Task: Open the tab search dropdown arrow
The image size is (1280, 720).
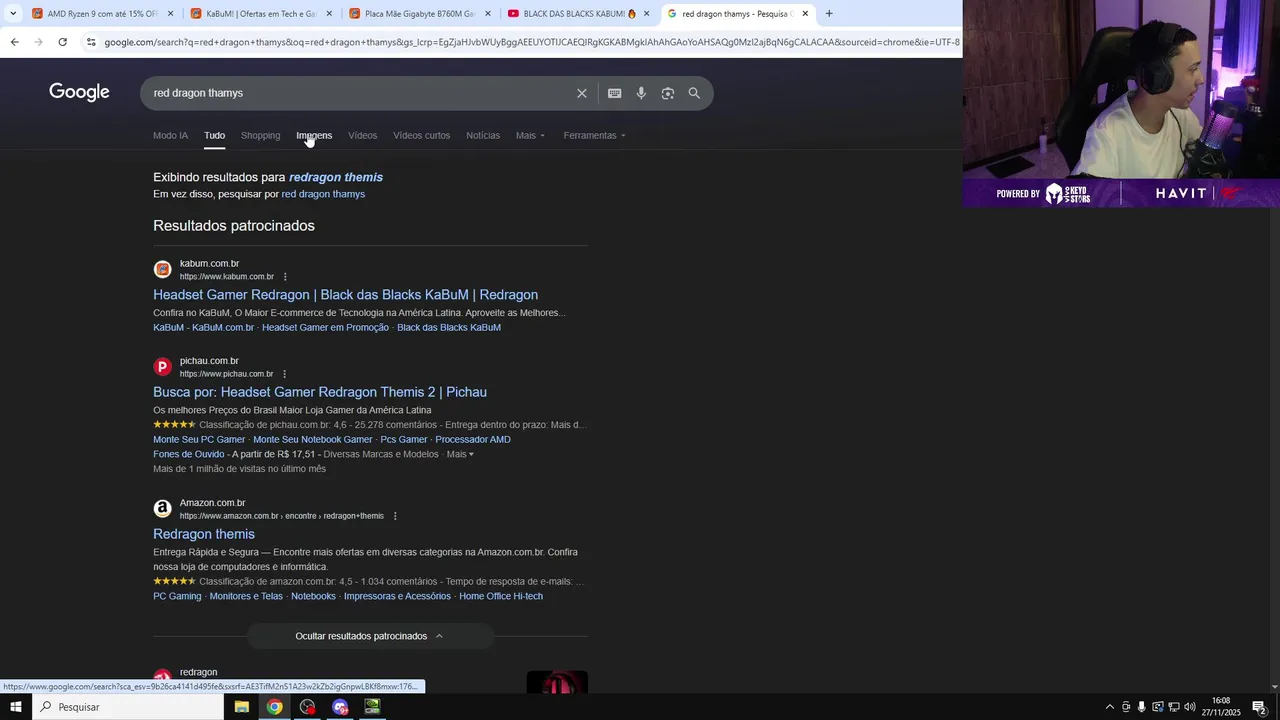Action: [13, 14]
